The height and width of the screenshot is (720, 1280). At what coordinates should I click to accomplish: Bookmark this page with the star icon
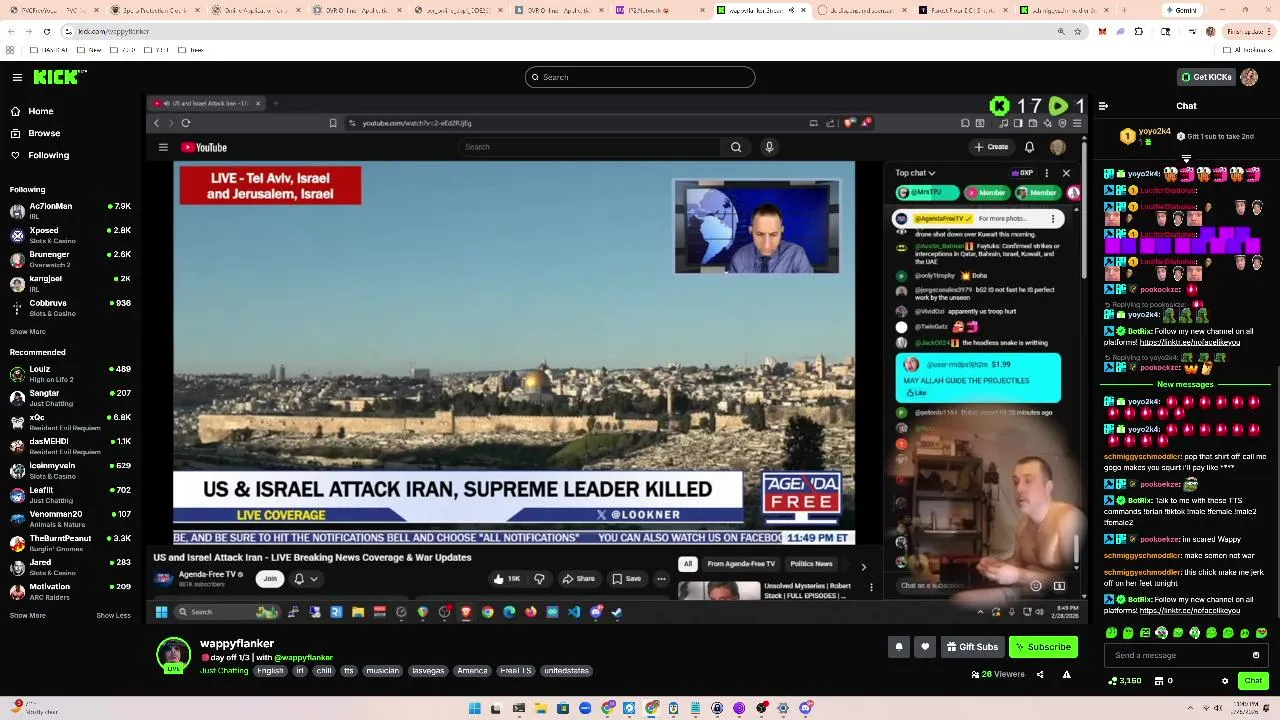[1077, 31]
